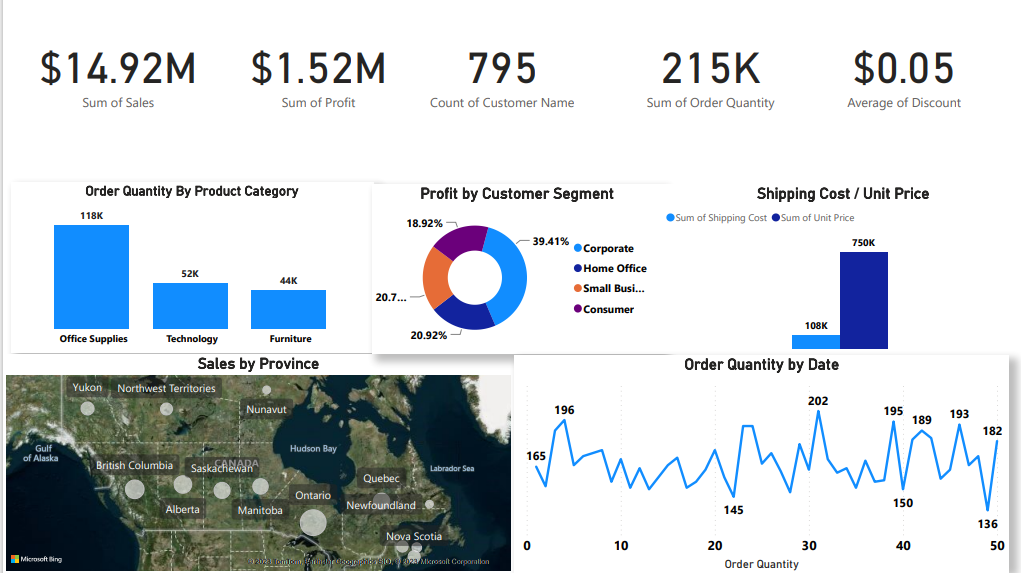The height and width of the screenshot is (573, 1021).
Task: Click the Microsoft Bing logo on the map
Action: coord(36,559)
